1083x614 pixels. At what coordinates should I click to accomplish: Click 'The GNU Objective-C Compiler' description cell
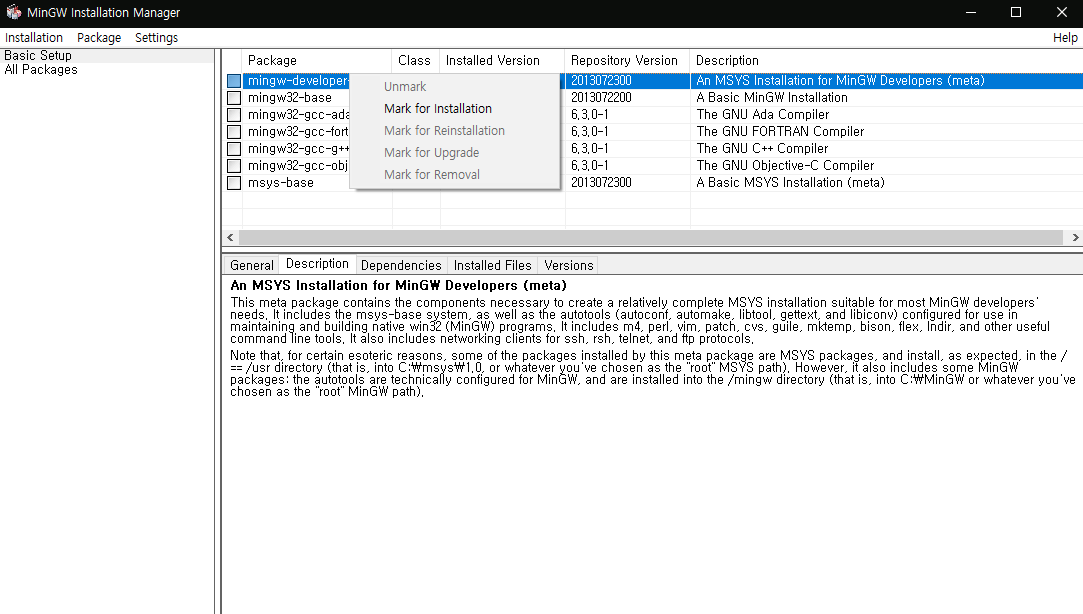click(785, 166)
